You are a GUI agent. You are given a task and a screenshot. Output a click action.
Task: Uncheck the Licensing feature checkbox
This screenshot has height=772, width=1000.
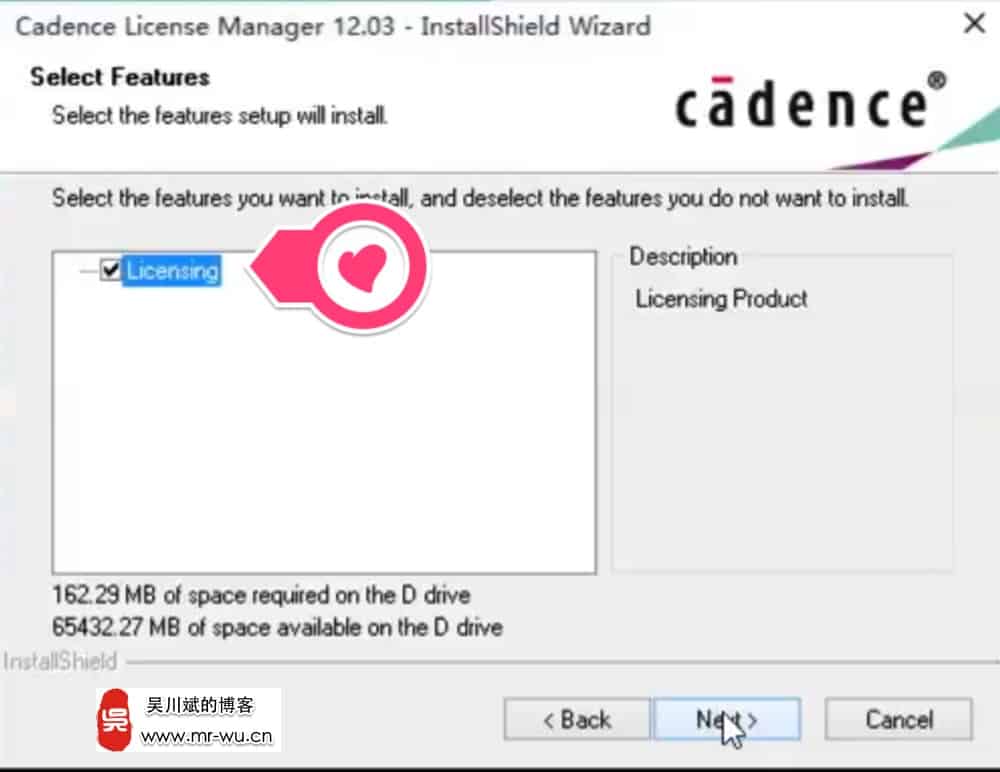(x=110, y=269)
